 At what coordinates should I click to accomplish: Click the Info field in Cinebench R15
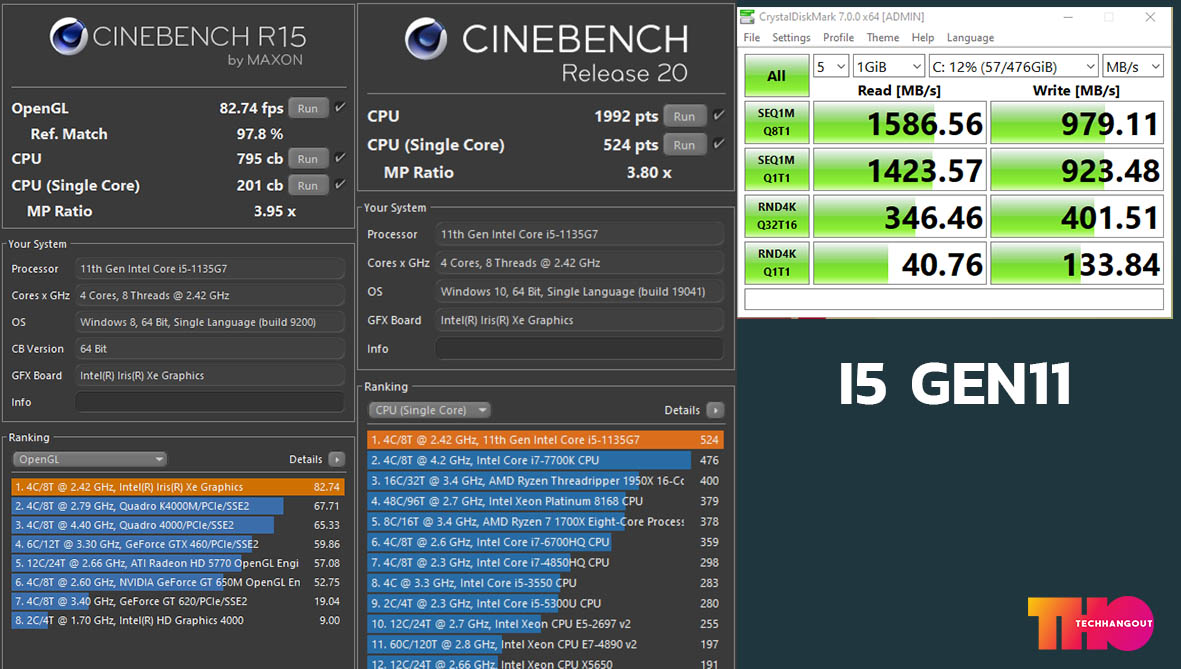click(x=210, y=402)
